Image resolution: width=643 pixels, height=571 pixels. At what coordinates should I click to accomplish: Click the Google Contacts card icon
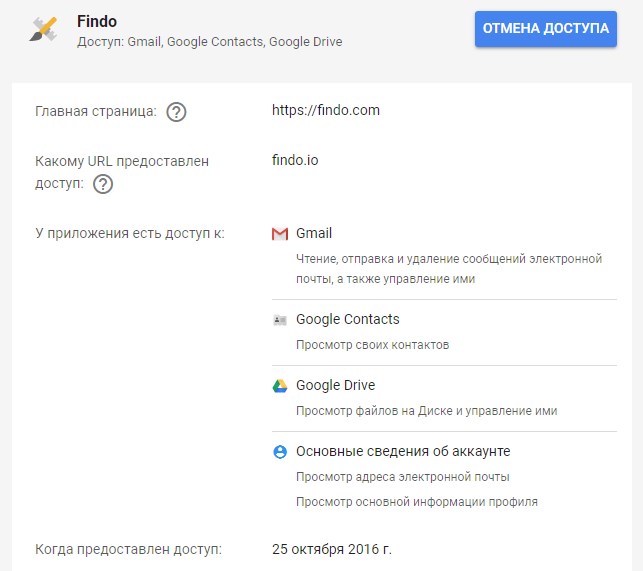(280, 320)
